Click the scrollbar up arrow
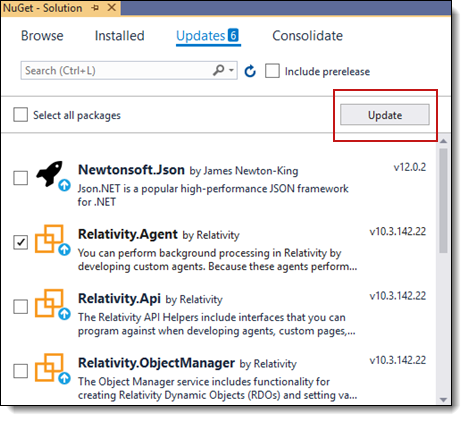Viewport: 467px width, 421px height. [x=443, y=141]
